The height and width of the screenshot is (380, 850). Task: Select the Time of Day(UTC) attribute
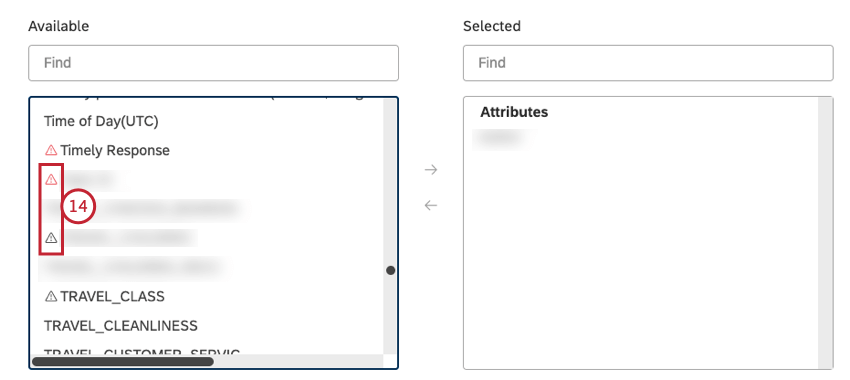(x=101, y=121)
